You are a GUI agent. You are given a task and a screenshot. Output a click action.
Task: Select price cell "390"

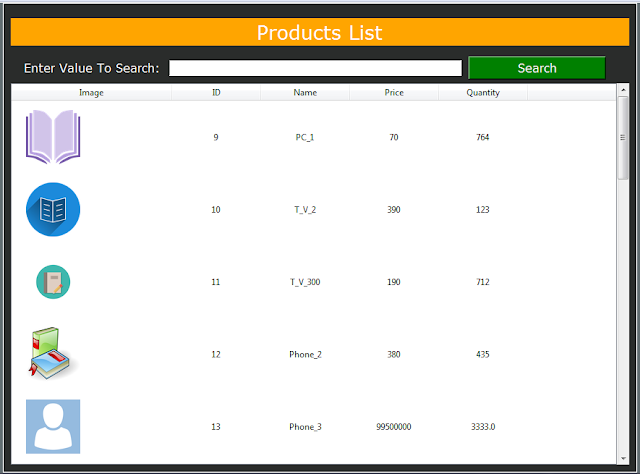(x=394, y=209)
